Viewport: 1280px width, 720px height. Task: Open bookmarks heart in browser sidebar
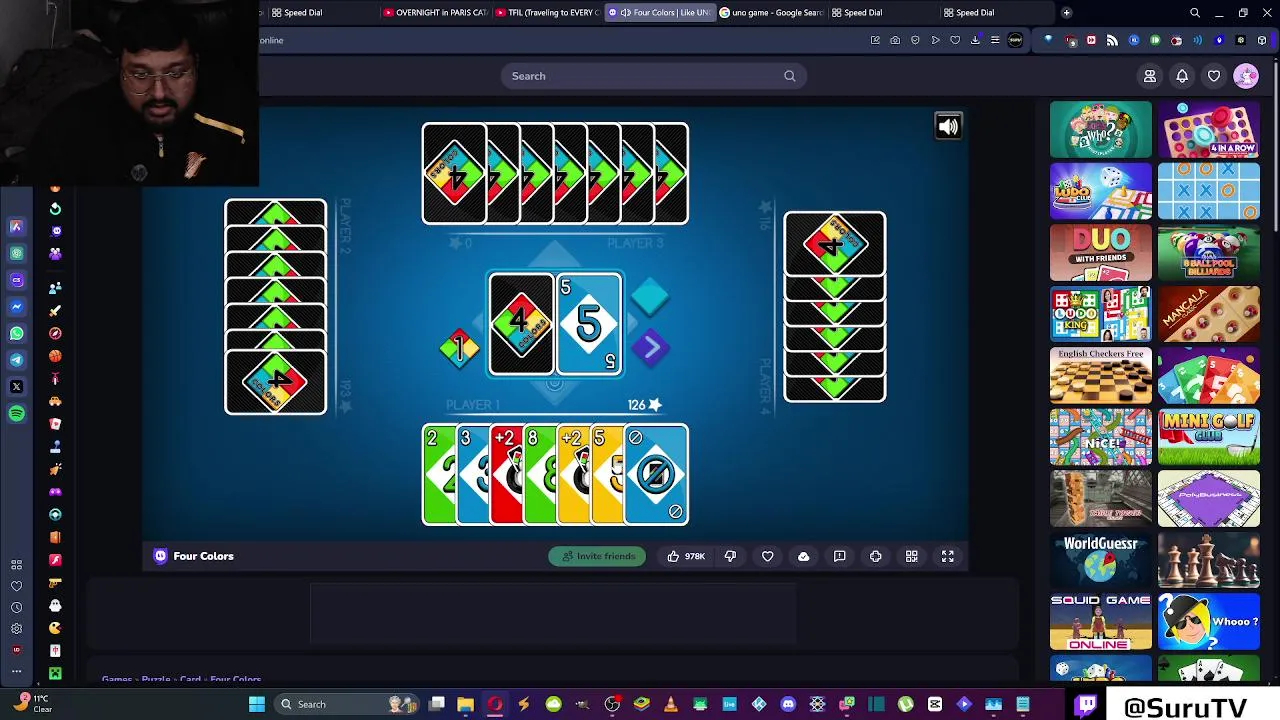16,586
